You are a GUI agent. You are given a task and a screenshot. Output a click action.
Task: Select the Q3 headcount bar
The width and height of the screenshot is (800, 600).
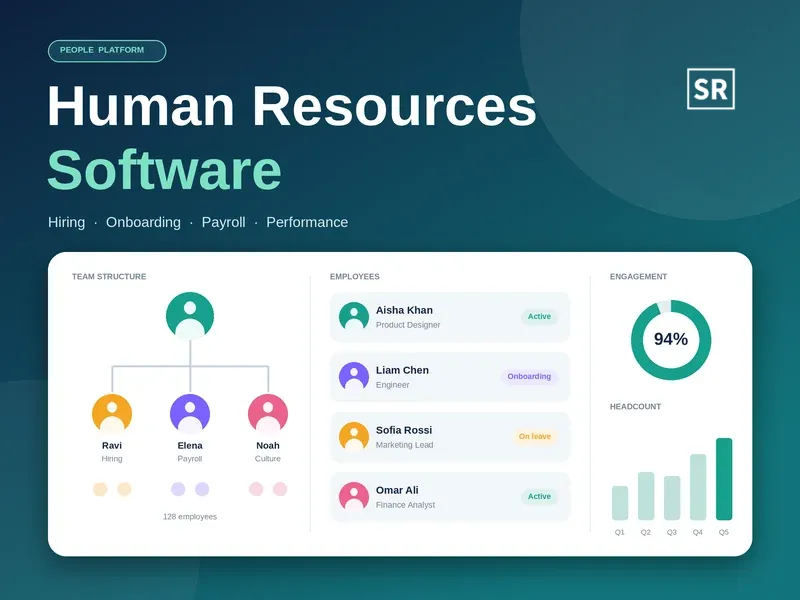672,498
